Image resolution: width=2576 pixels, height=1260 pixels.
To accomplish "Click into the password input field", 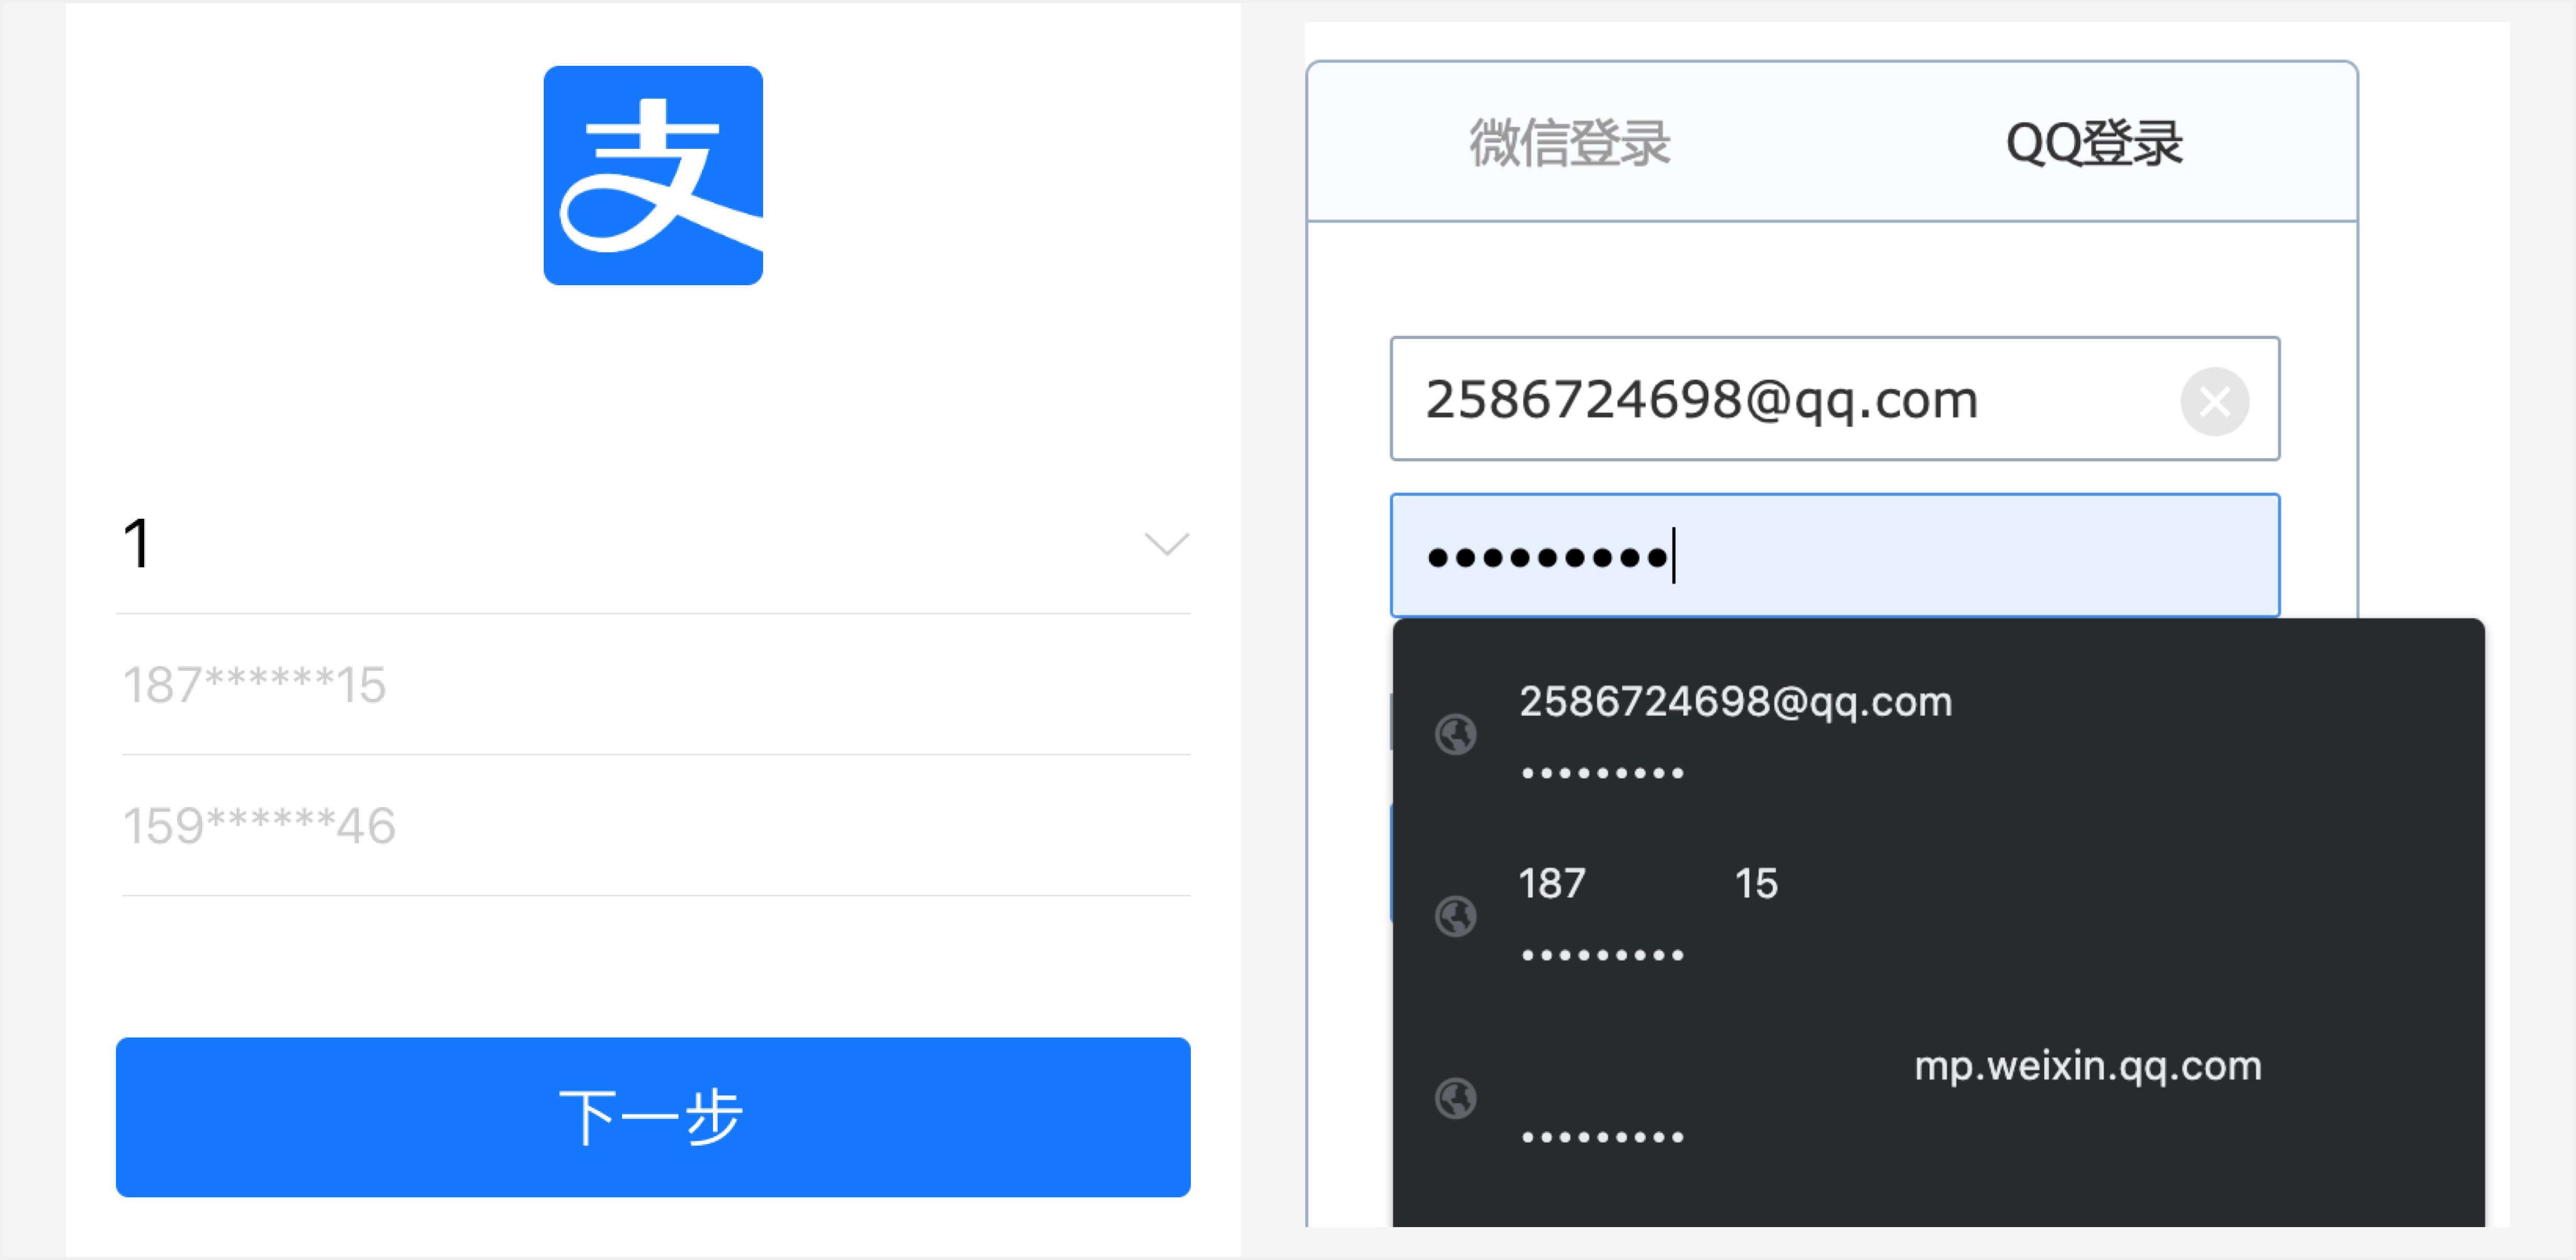I will [x=1835, y=555].
